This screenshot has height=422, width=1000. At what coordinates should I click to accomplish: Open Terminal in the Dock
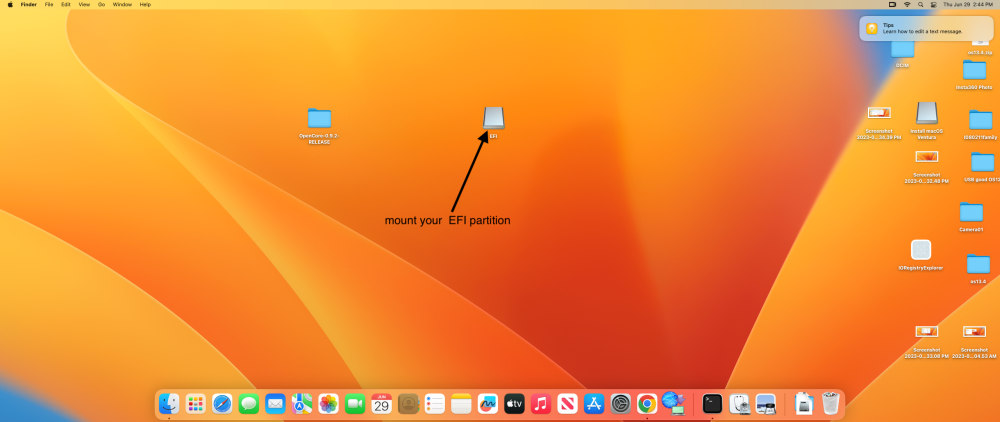pos(712,404)
